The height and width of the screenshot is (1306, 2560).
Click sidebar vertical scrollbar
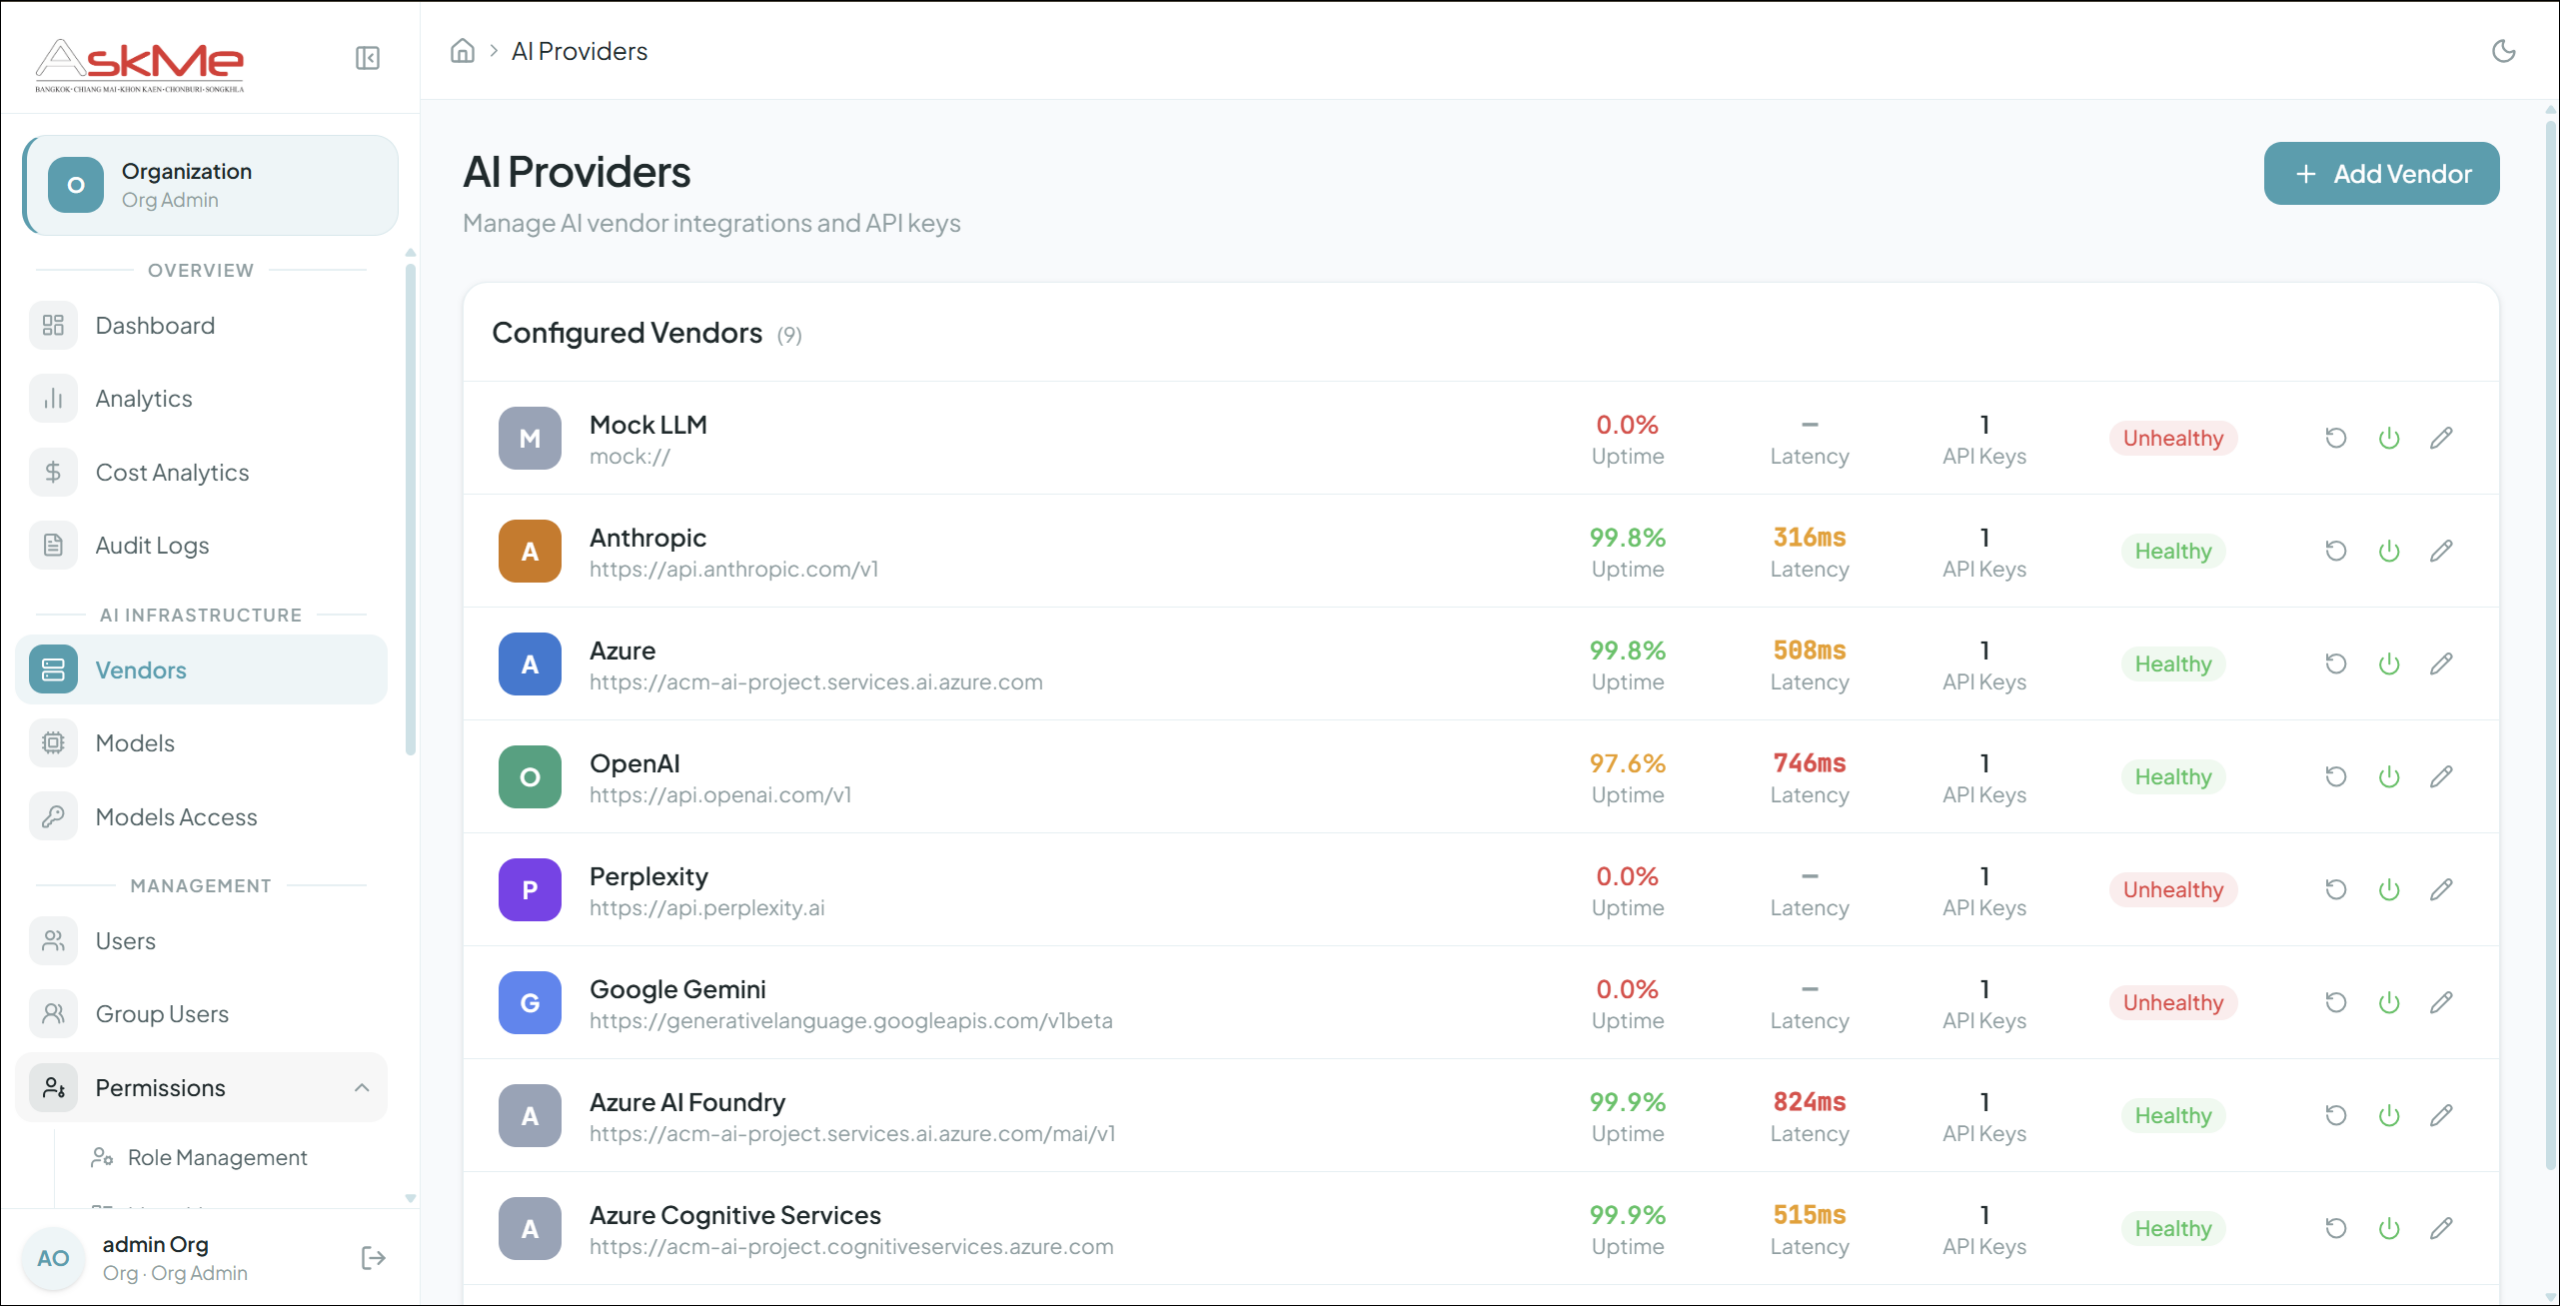(410, 510)
